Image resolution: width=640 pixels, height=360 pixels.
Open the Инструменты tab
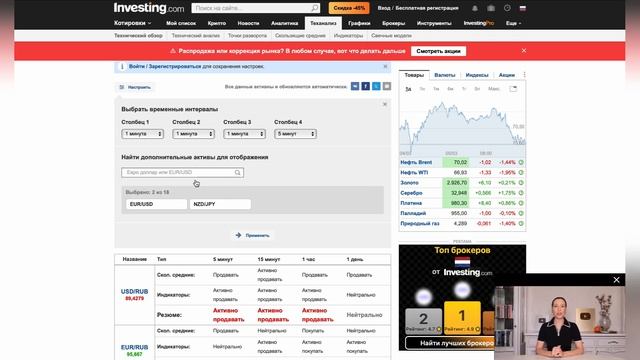point(434,23)
